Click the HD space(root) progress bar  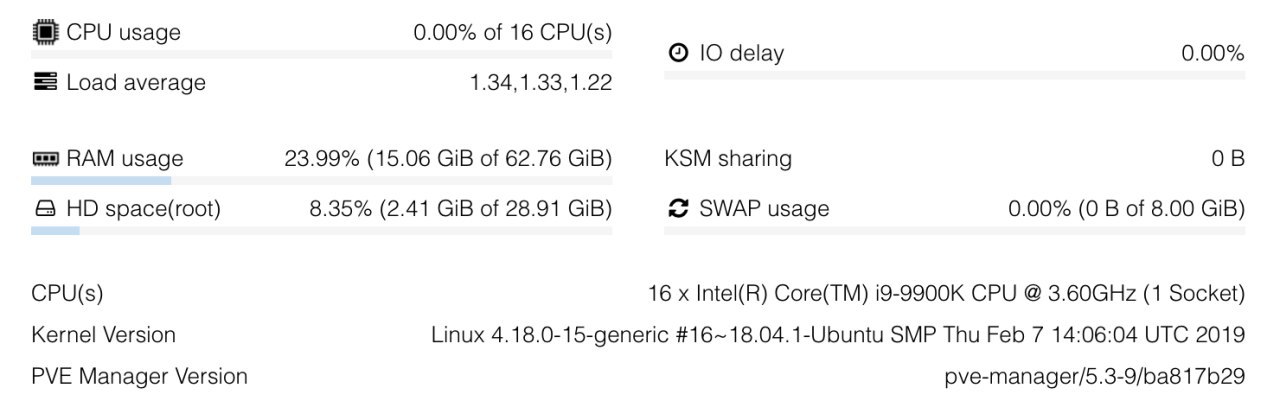[x=320, y=231]
